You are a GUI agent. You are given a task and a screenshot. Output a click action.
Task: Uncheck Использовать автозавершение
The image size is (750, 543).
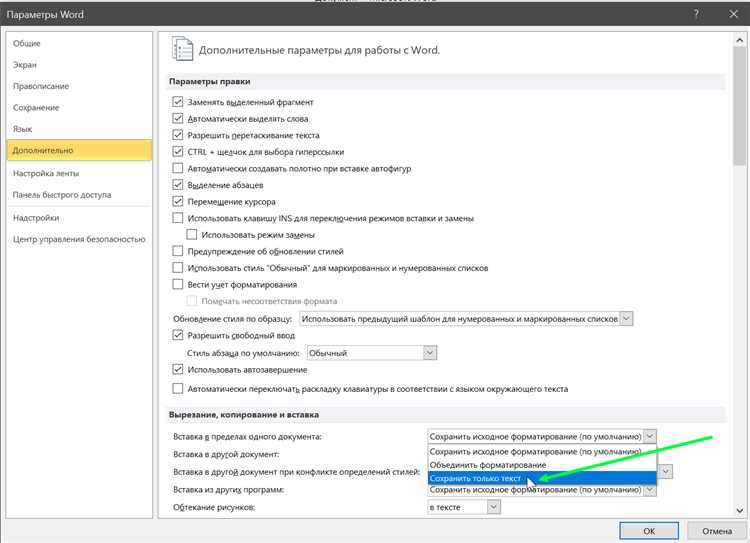(x=177, y=370)
